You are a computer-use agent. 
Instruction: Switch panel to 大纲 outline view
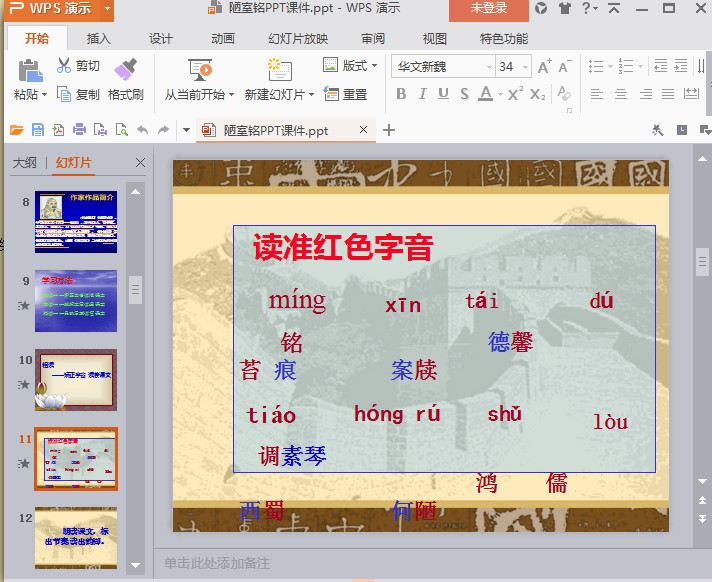pos(25,163)
